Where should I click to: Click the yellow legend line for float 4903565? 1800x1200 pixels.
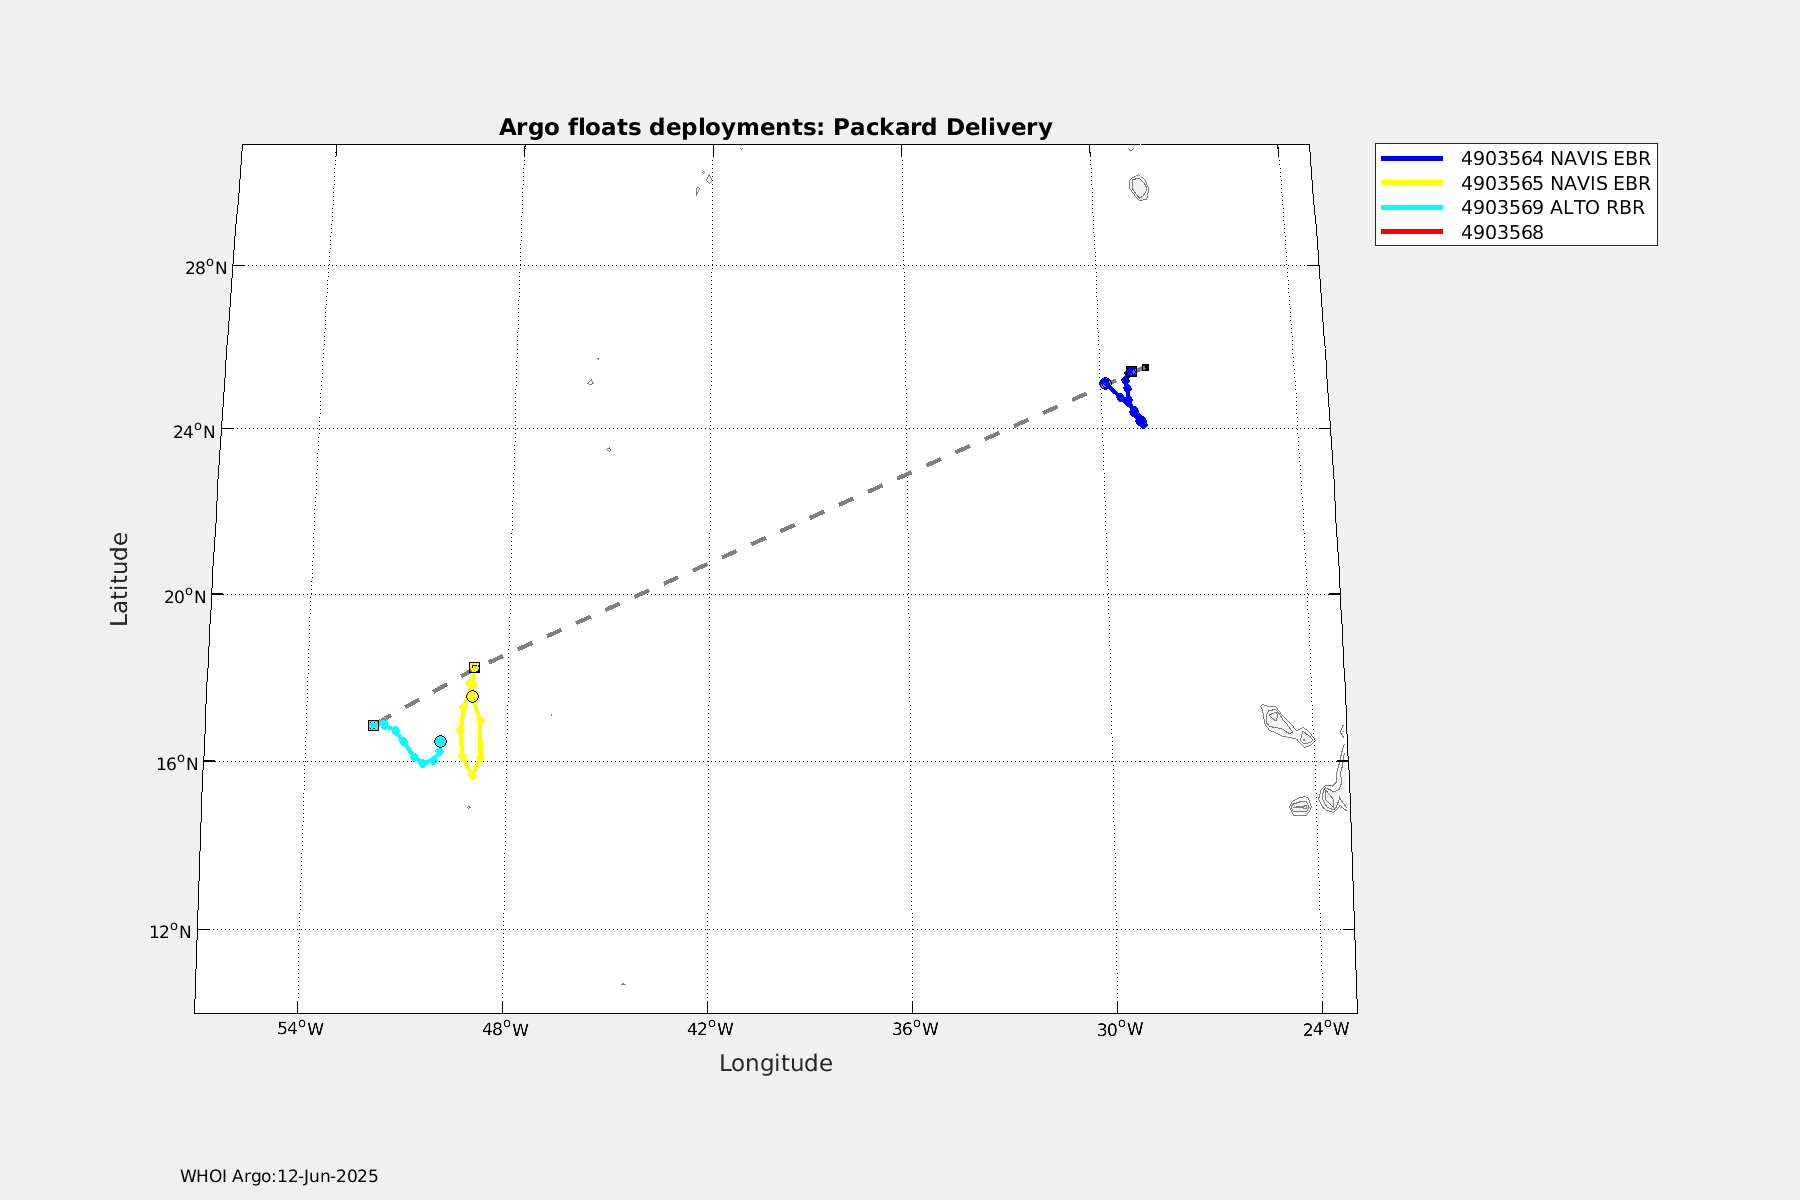(x=1412, y=183)
